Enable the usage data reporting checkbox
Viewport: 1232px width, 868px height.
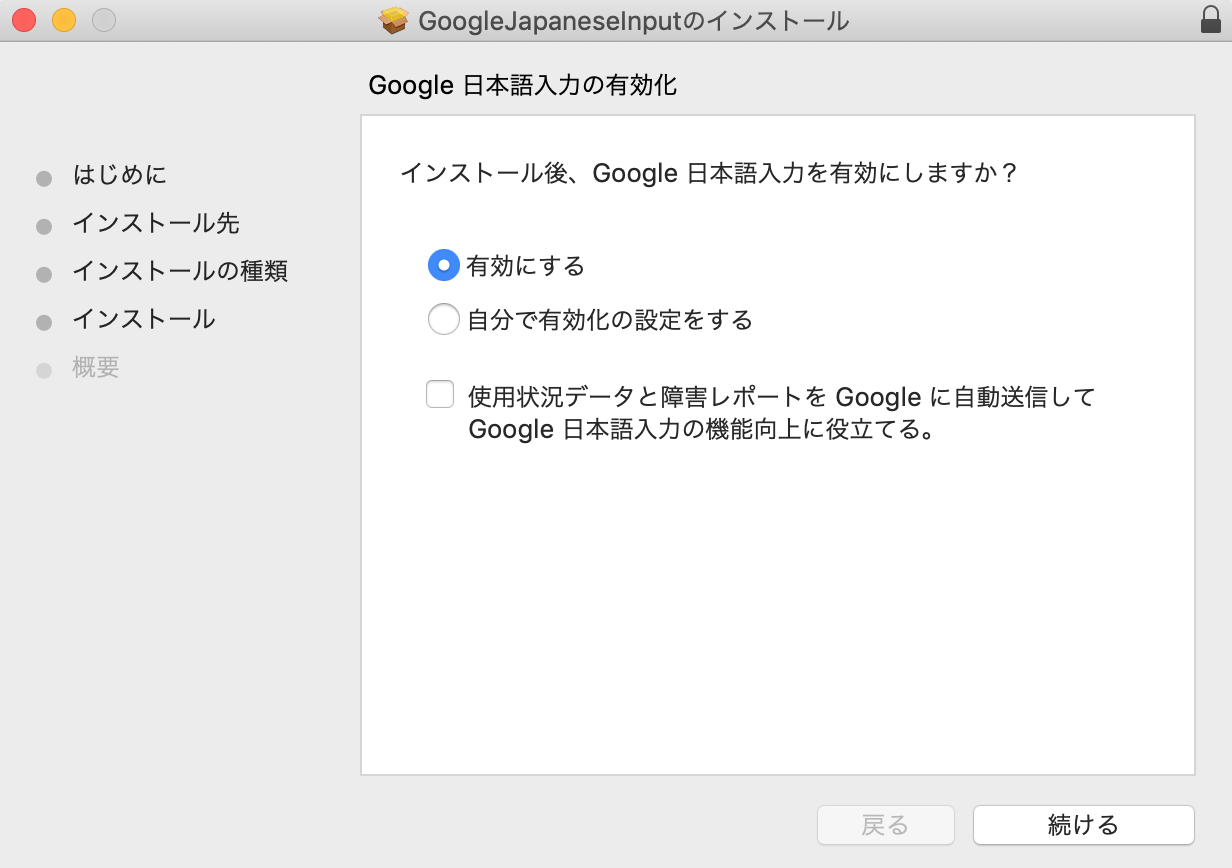point(440,394)
